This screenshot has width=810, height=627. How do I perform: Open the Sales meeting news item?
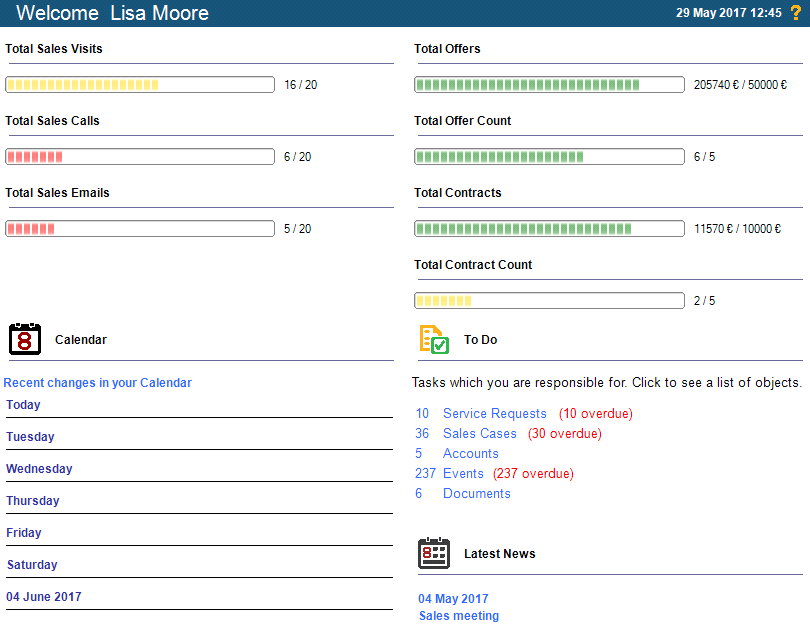[x=459, y=616]
